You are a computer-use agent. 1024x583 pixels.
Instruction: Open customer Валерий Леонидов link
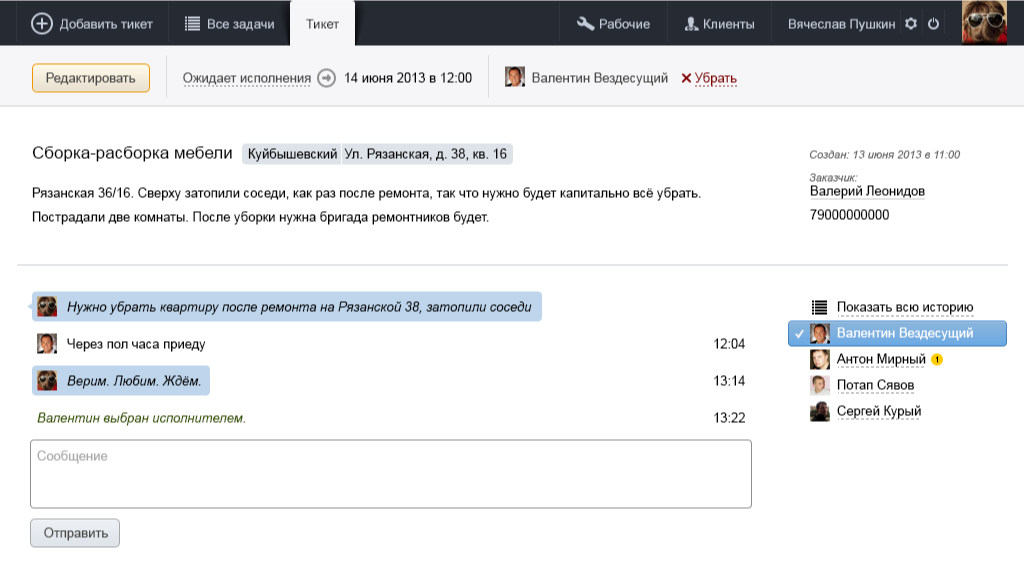coord(866,191)
